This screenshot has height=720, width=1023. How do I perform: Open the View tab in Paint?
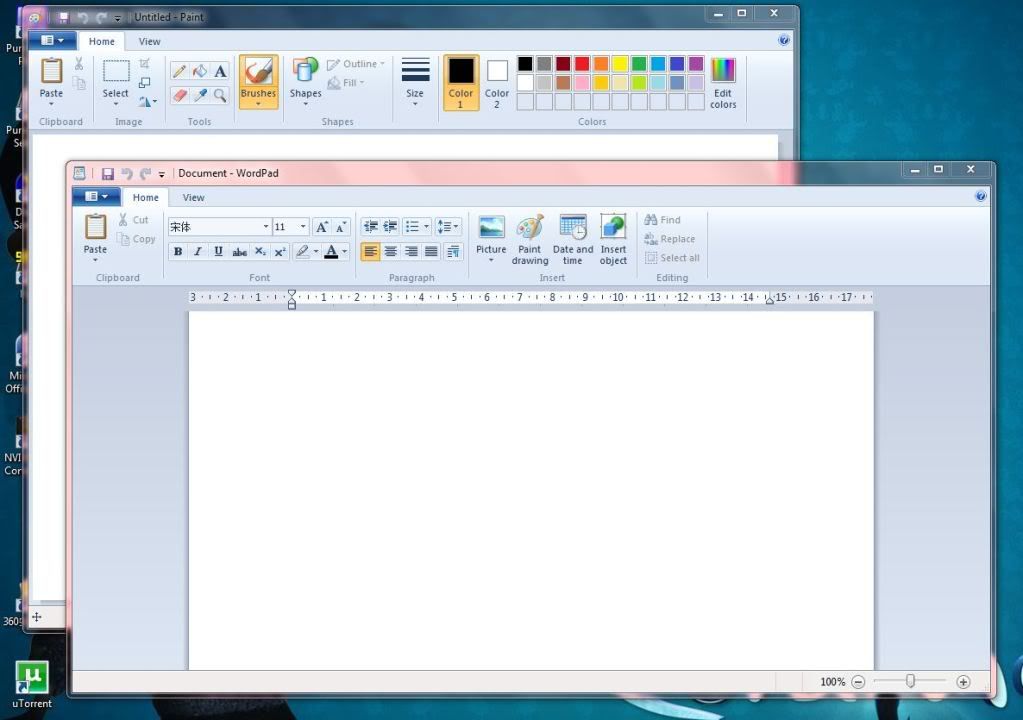pos(149,41)
